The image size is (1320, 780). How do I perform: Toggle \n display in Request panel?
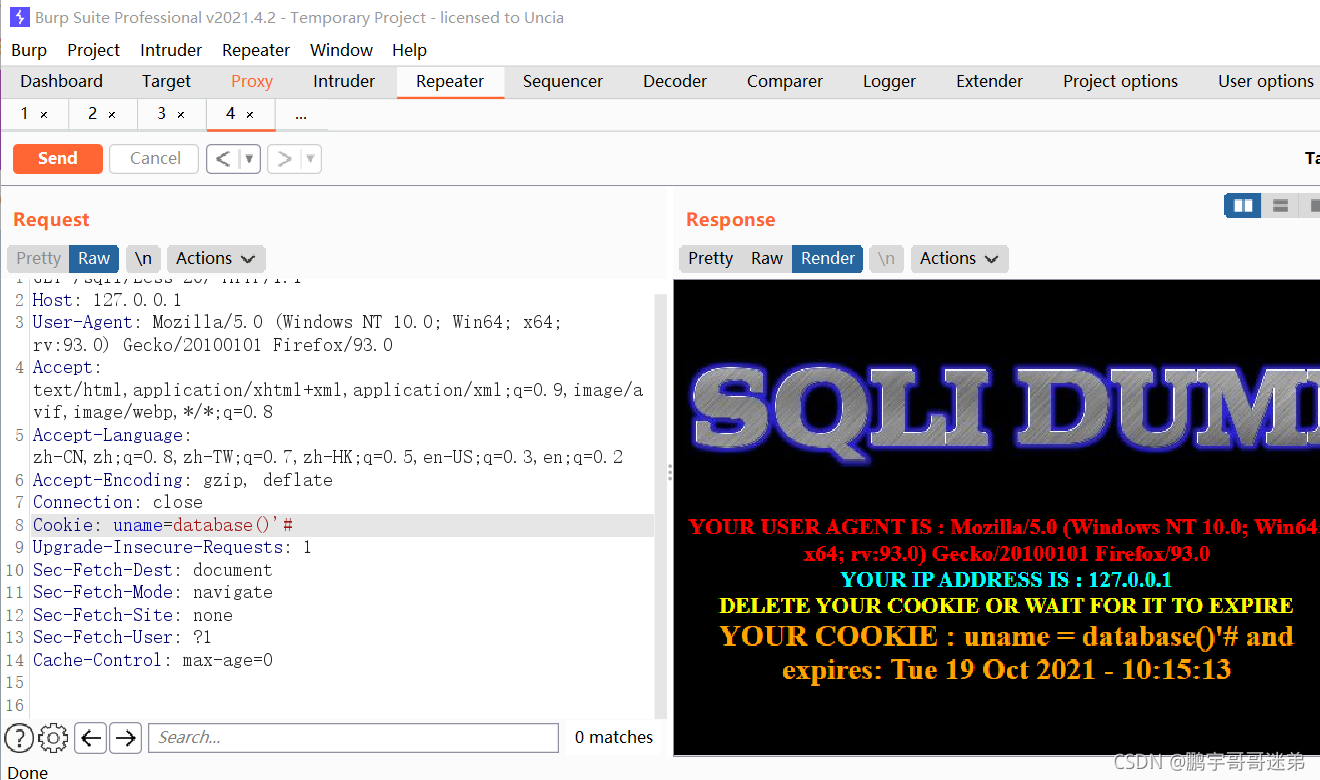[x=143, y=258]
